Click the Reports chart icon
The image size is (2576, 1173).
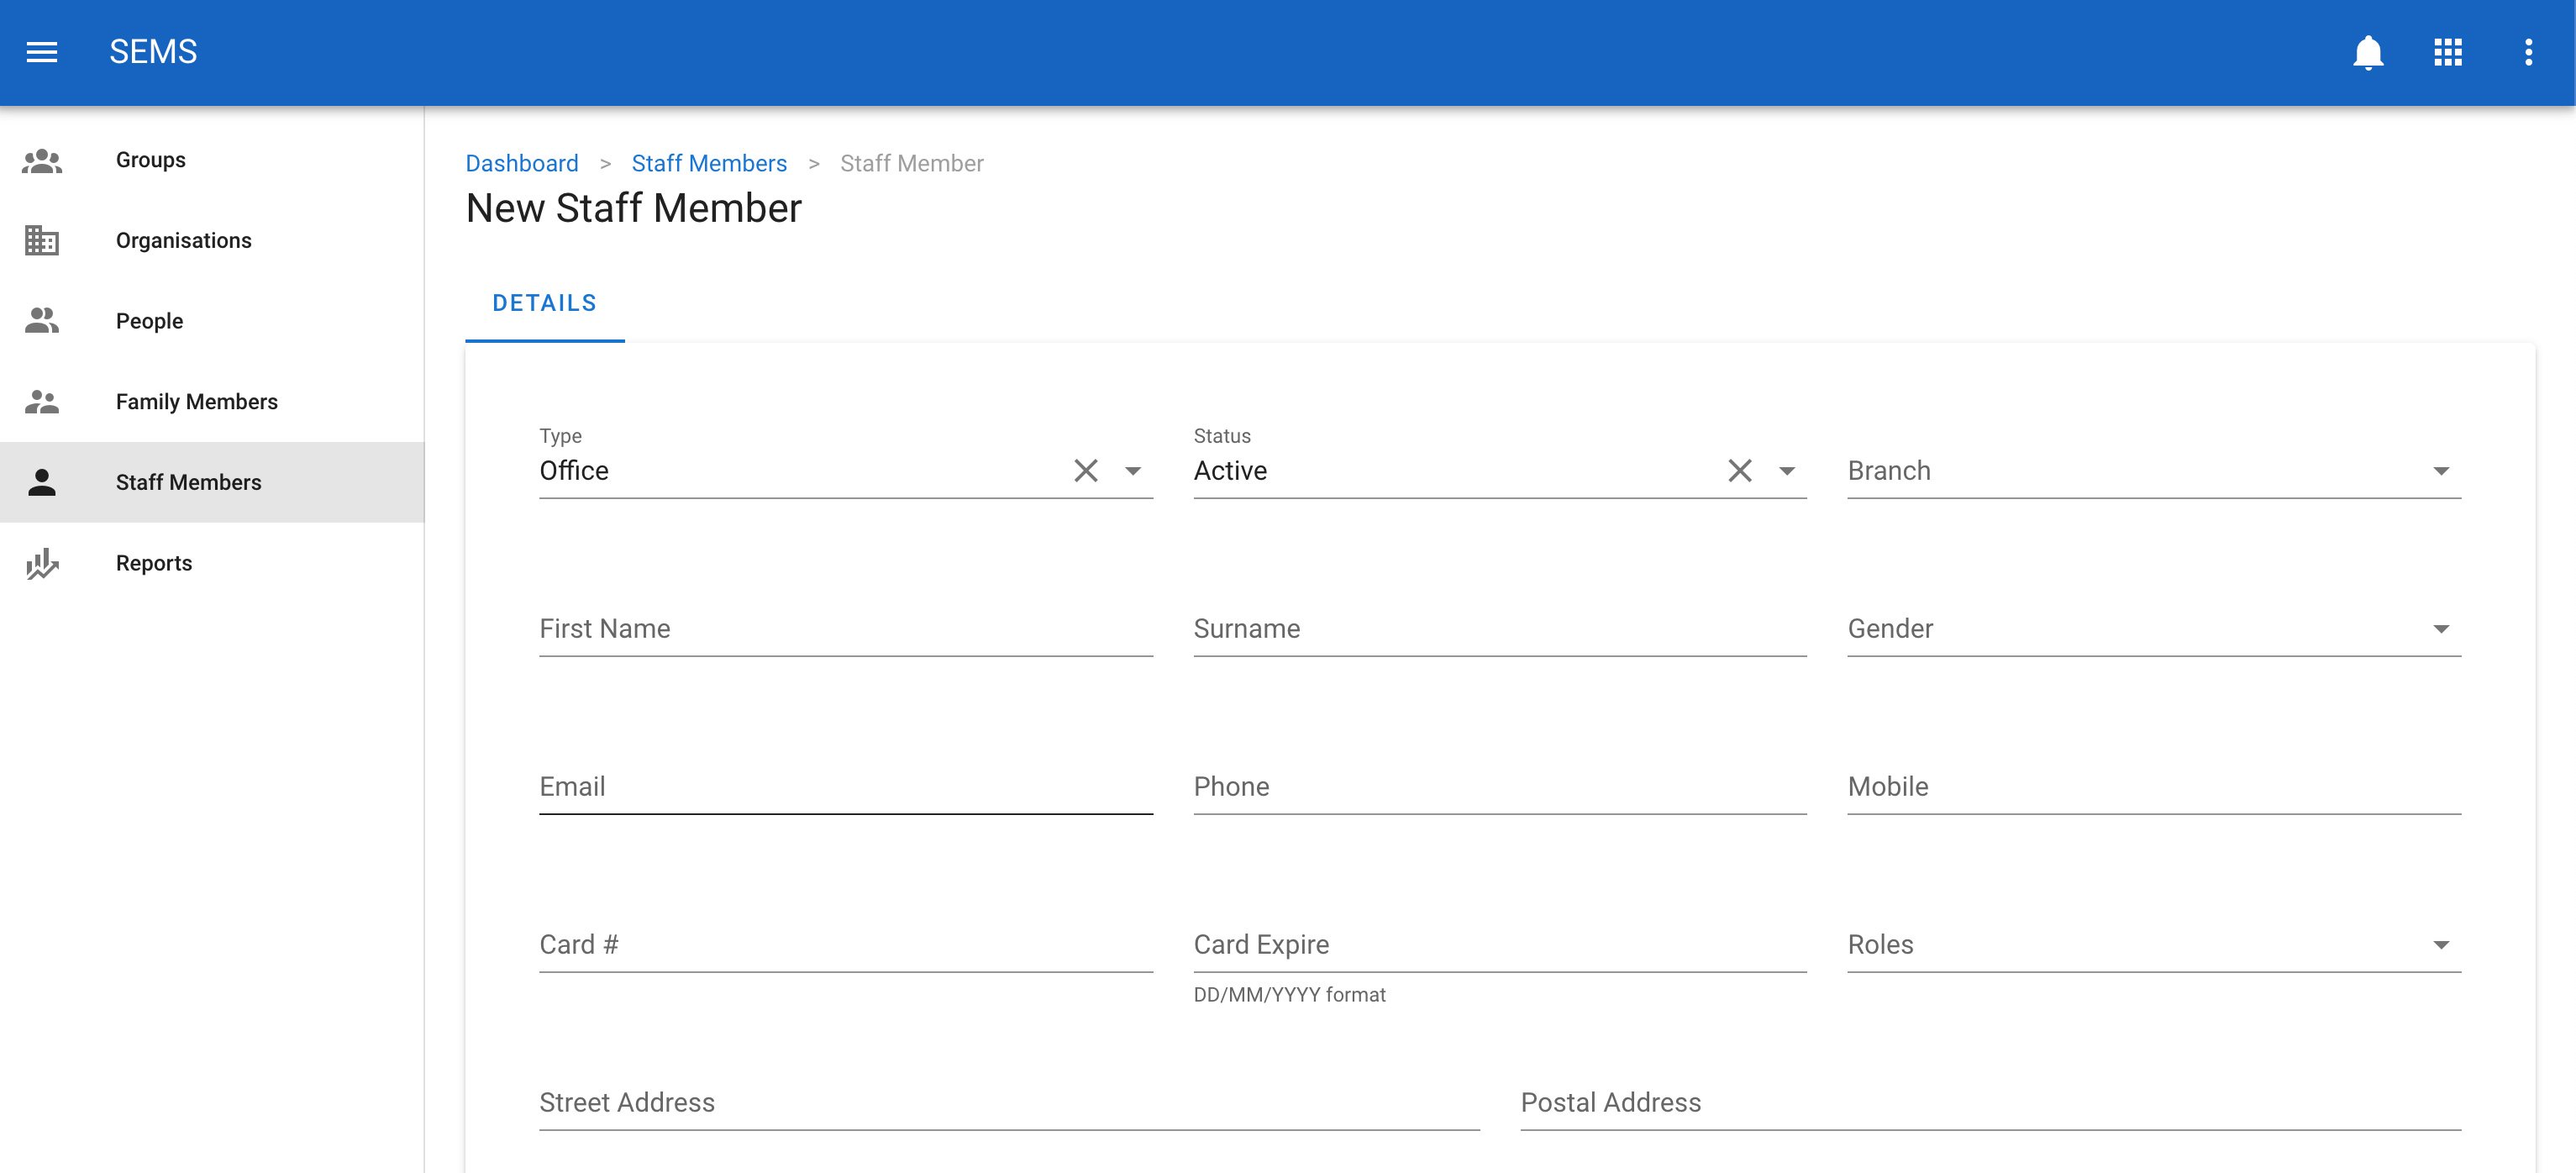tap(41, 564)
